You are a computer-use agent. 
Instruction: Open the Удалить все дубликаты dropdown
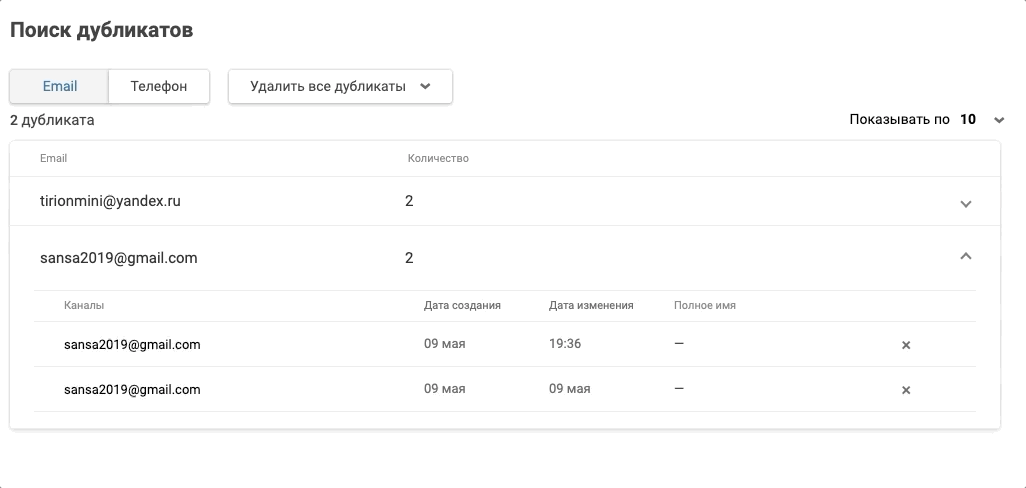340,86
